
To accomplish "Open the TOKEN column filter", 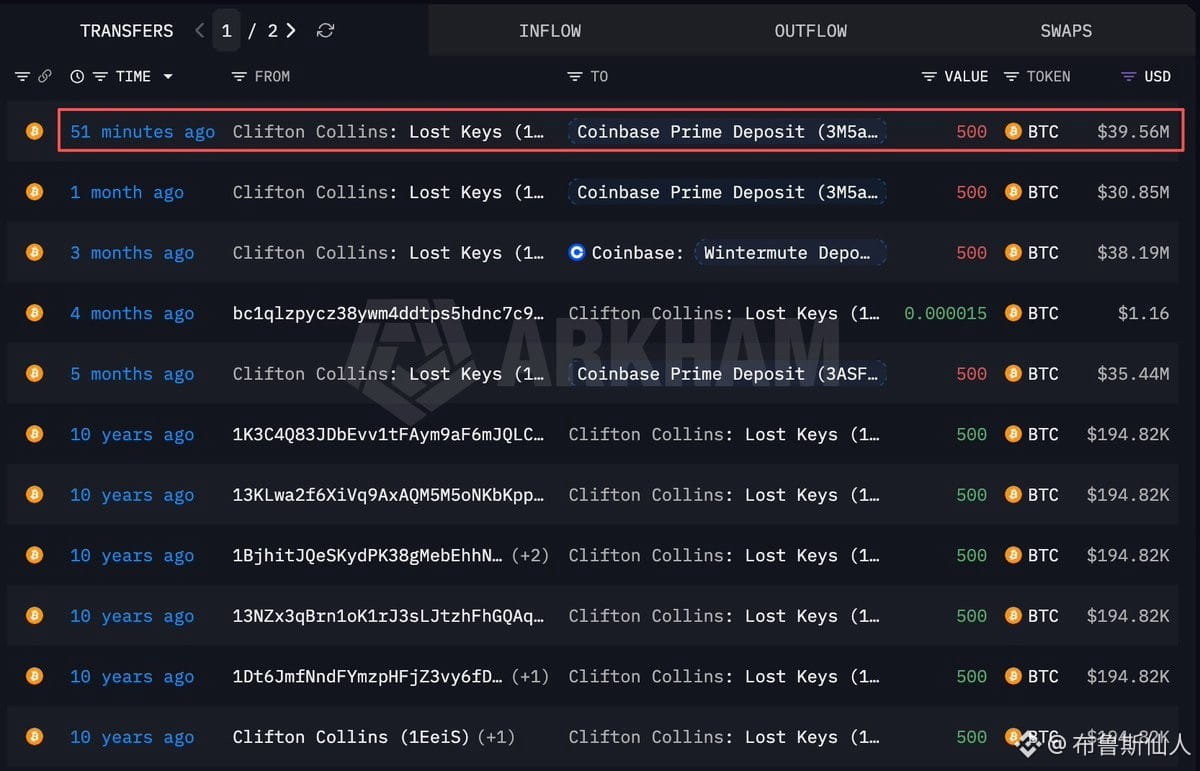I will [x=1011, y=76].
